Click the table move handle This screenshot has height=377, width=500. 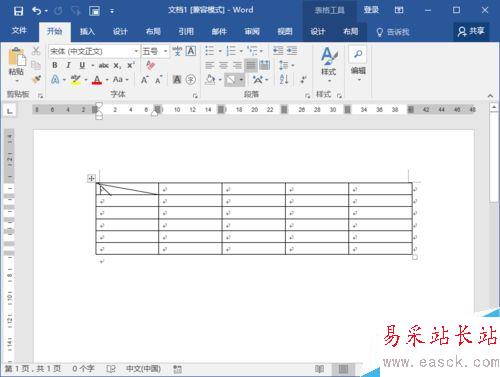91,178
